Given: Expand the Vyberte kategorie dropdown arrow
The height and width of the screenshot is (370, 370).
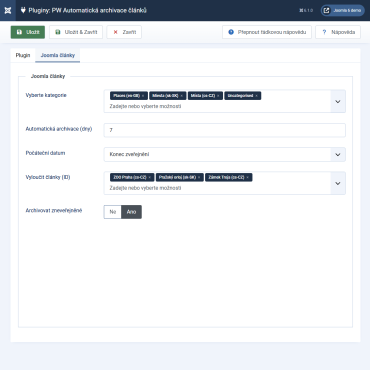Looking at the screenshot, I should tap(338, 101).
